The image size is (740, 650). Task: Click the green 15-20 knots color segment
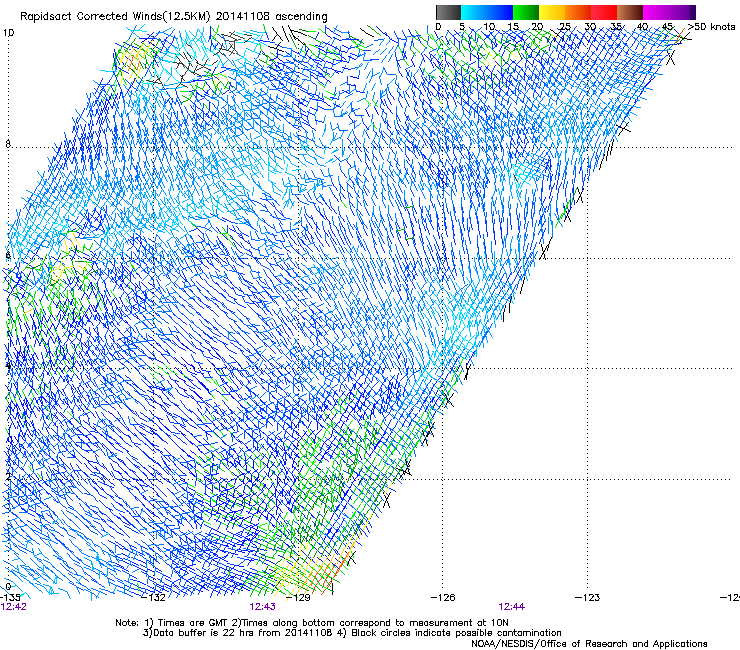526,12
